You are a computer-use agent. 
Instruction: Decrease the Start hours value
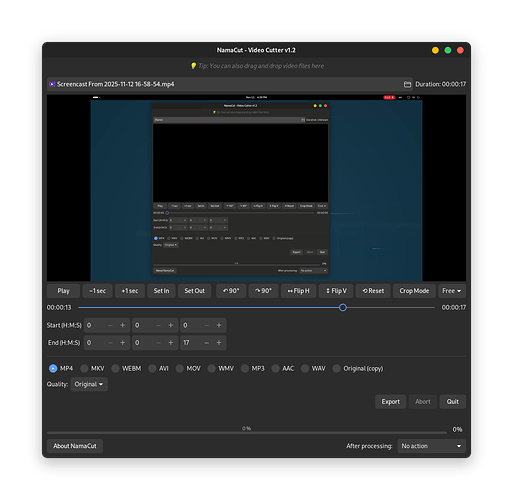coord(110,325)
